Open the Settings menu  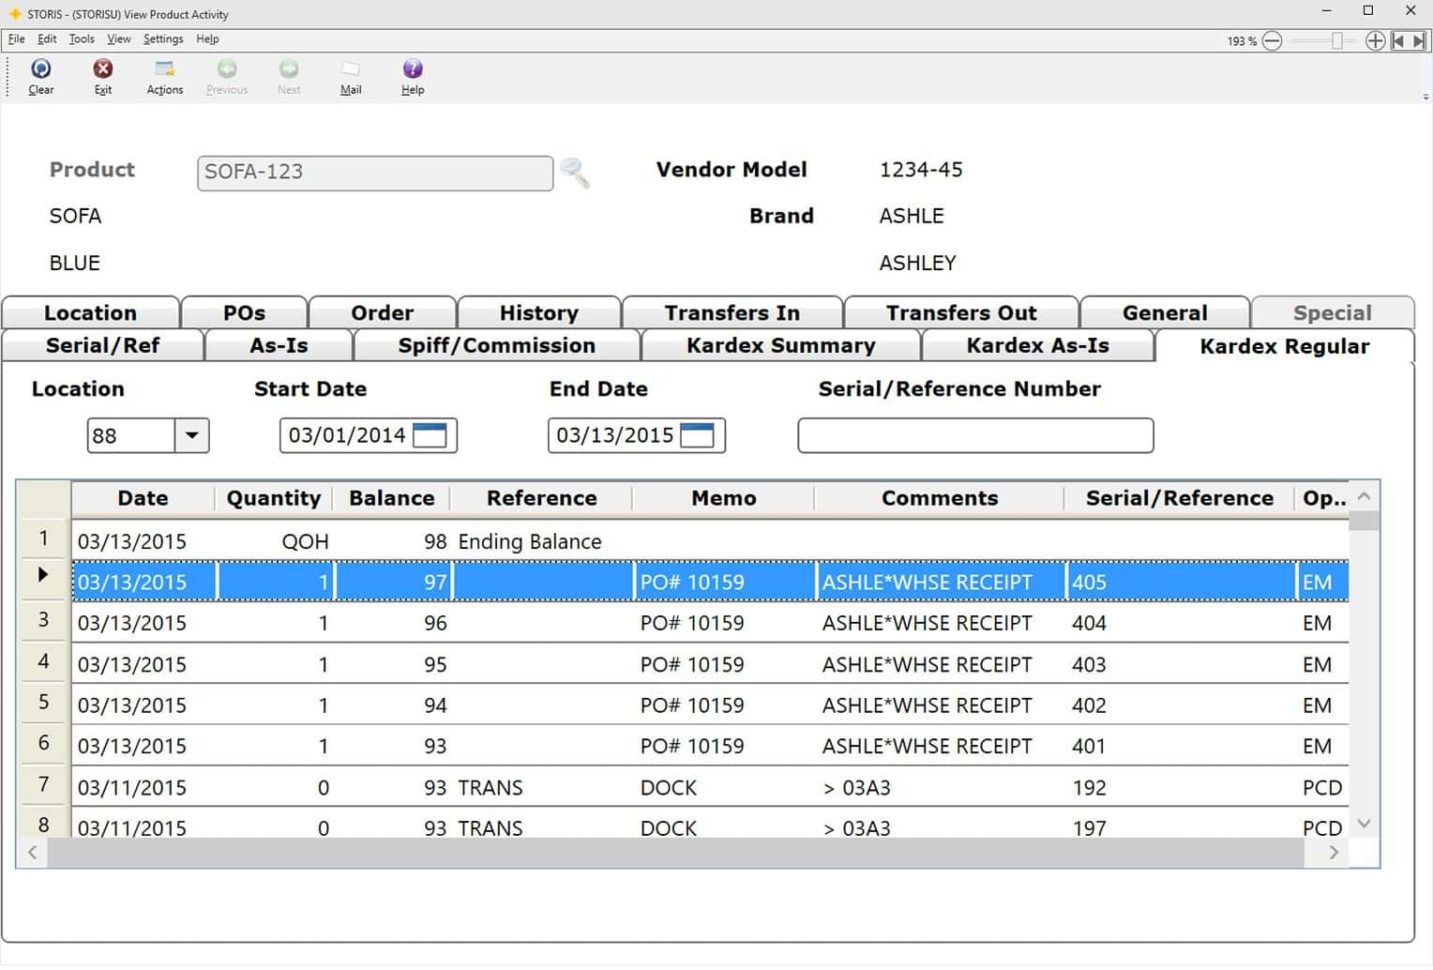162,39
